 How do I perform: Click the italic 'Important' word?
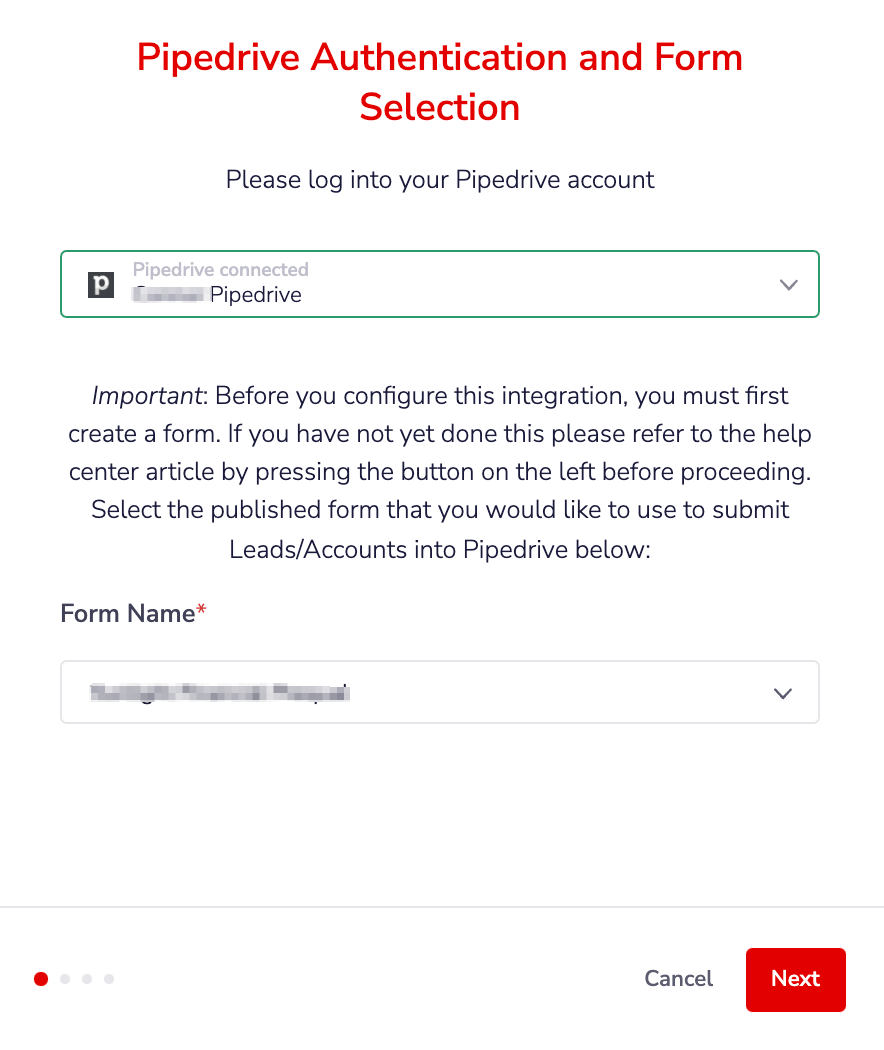(x=147, y=396)
